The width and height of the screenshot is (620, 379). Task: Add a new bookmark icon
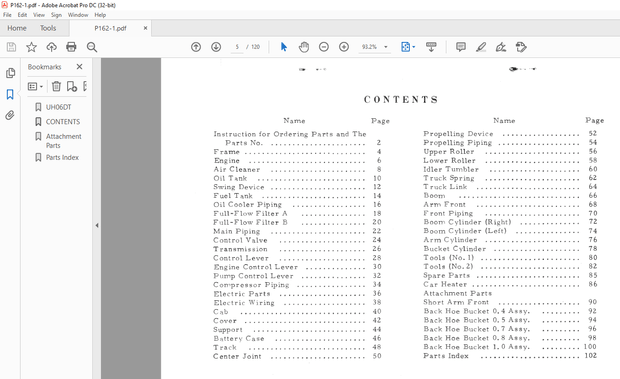[72, 86]
